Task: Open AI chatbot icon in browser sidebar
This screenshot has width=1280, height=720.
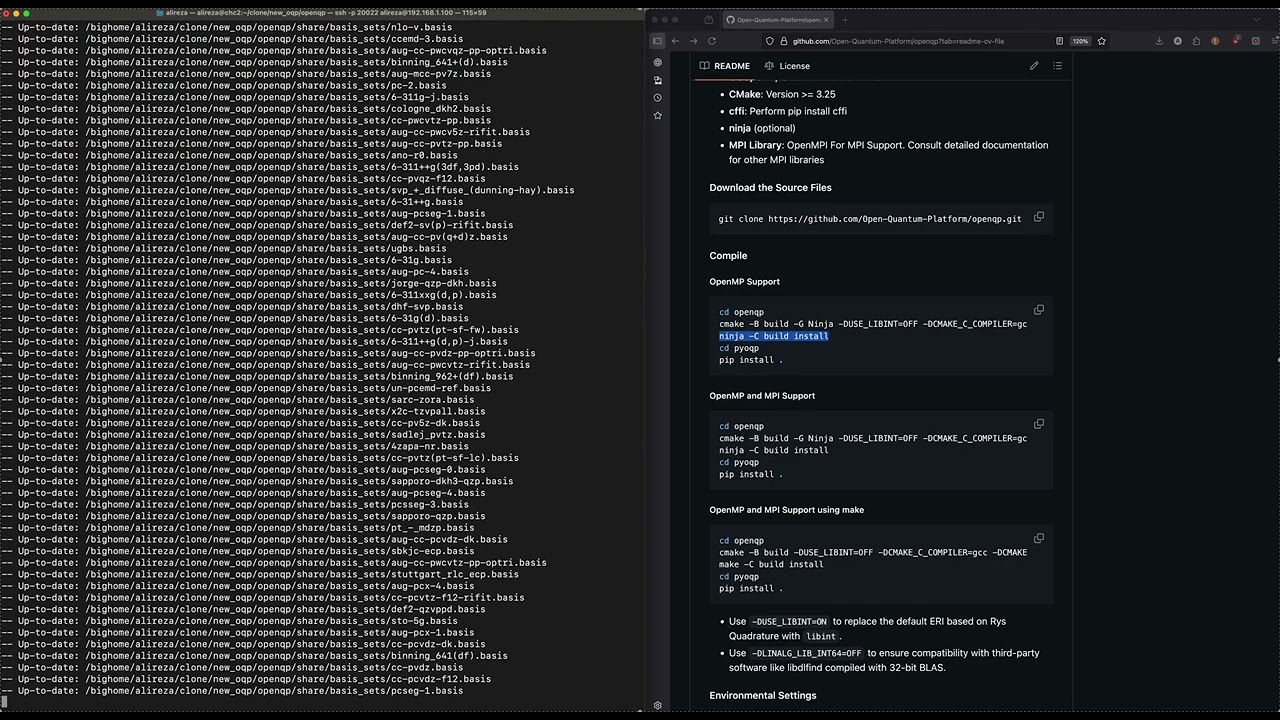Action: (x=657, y=62)
